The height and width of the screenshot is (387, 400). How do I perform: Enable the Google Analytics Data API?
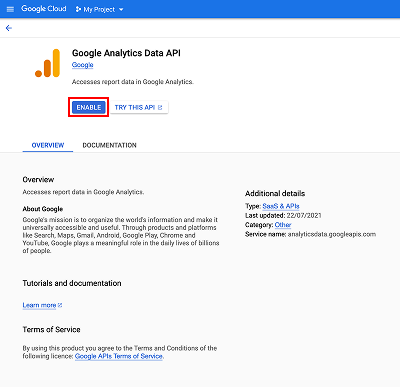[x=89, y=107]
